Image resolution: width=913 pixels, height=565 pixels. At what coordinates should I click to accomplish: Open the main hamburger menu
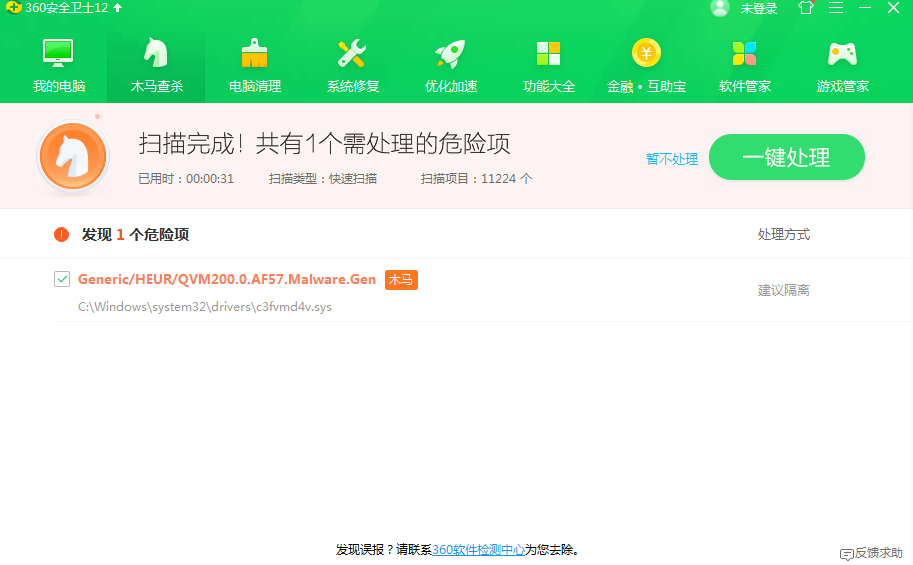[836, 8]
